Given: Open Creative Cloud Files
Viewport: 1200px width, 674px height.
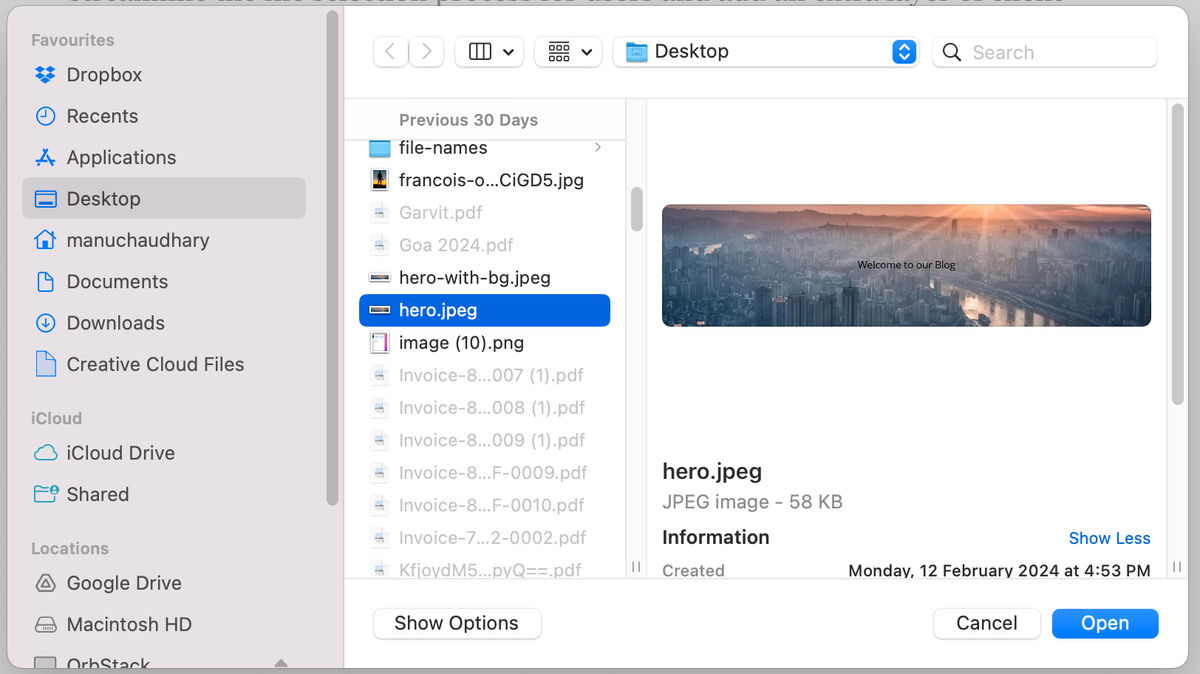Looking at the screenshot, I should 155,364.
